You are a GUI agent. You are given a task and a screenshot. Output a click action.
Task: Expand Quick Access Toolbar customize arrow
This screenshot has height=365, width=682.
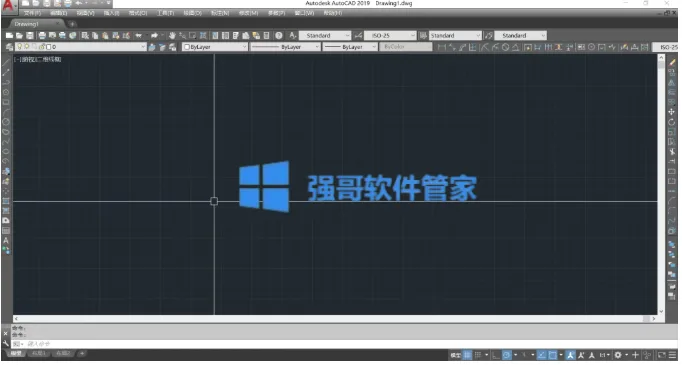coord(109,3)
